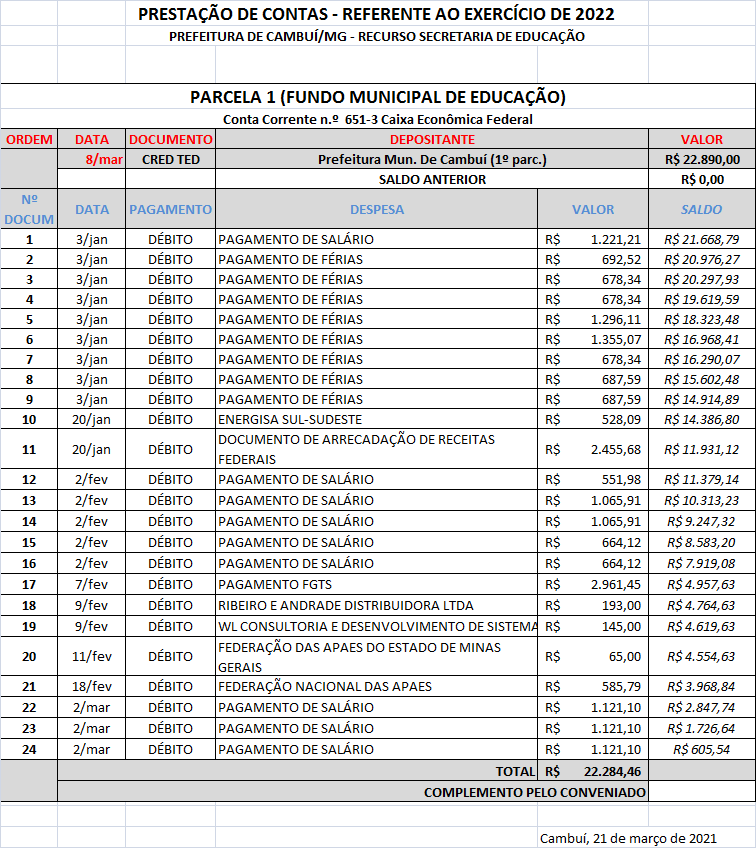Select 'Prefeitura Mun. De Cambuí (1º parc.)' cell
The image size is (756, 848).
432,160
